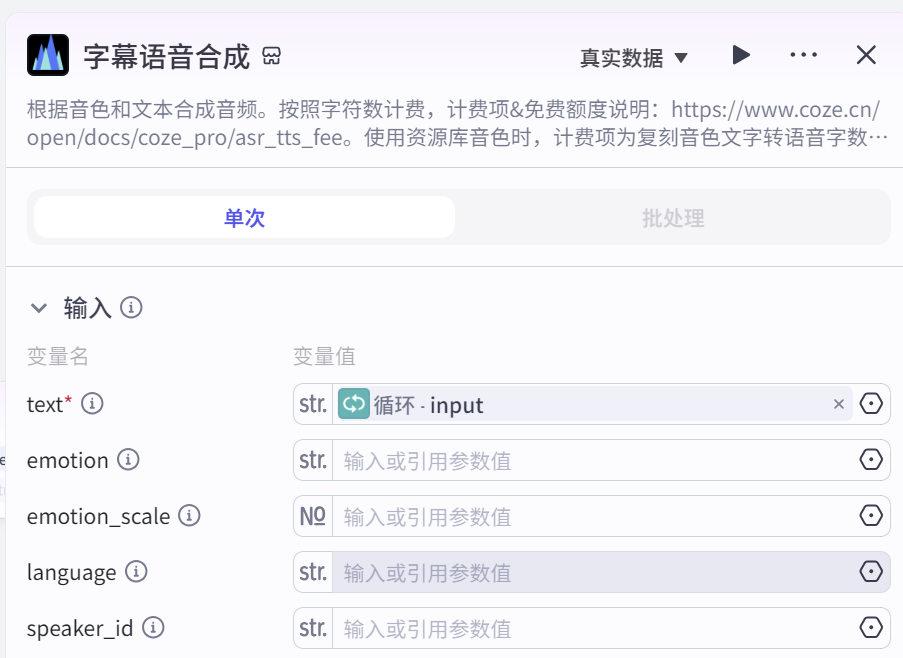Run the node with the play button
This screenshot has width=903, height=658.
pyautogui.click(x=741, y=55)
